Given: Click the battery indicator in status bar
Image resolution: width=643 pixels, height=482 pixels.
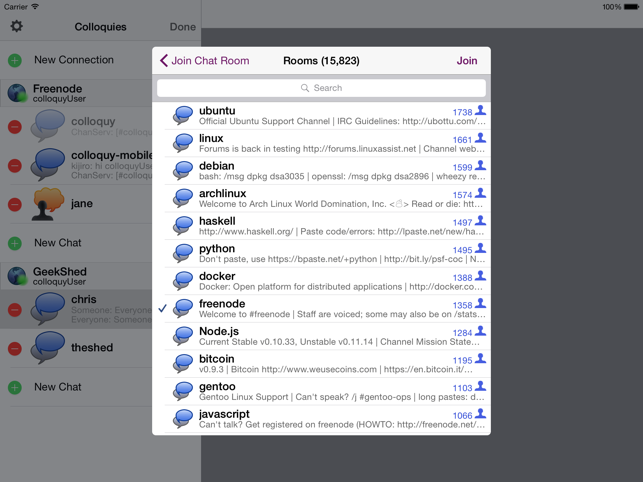Looking at the screenshot, I should pyautogui.click(x=631, y=7).
